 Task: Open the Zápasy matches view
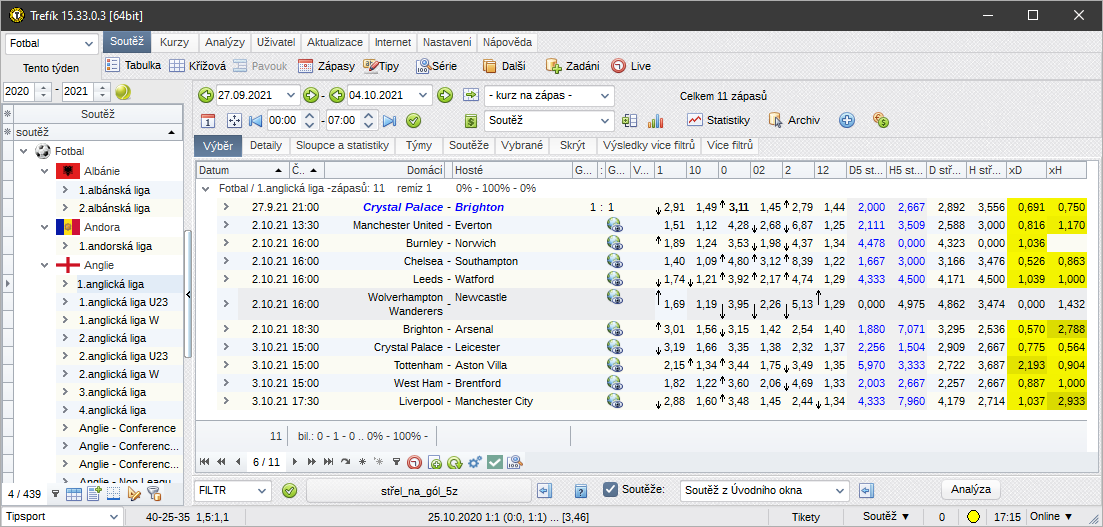tap(326, 66)
